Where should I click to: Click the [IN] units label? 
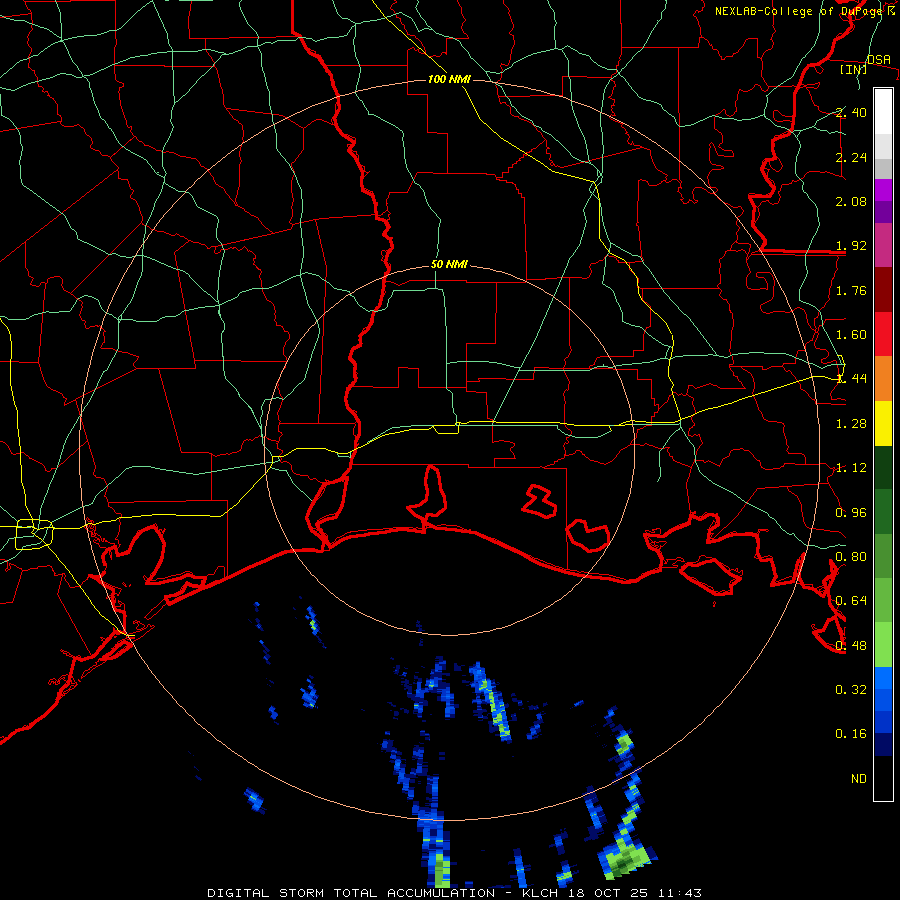point(854,69)
